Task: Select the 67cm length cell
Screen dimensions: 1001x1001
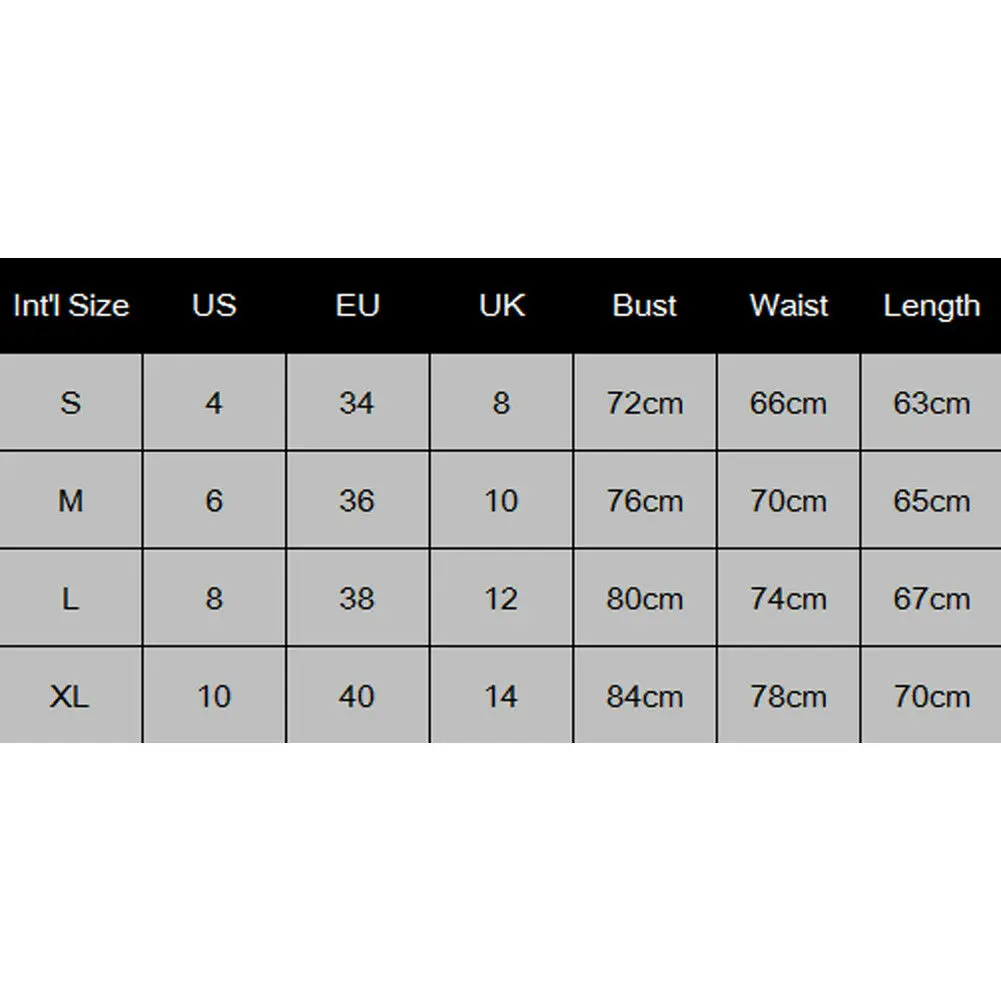Action: [x=931, y=598]
